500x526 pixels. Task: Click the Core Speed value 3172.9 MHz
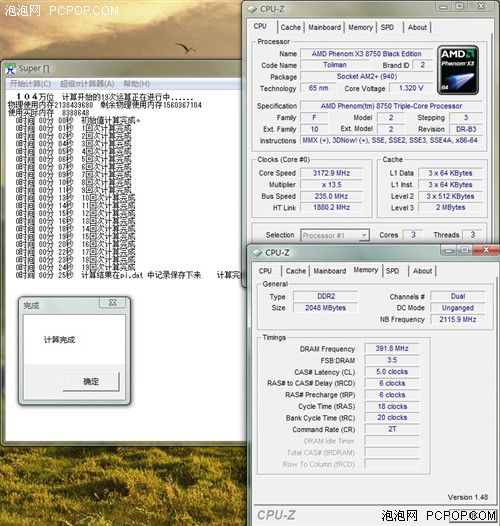pos(332,173)
